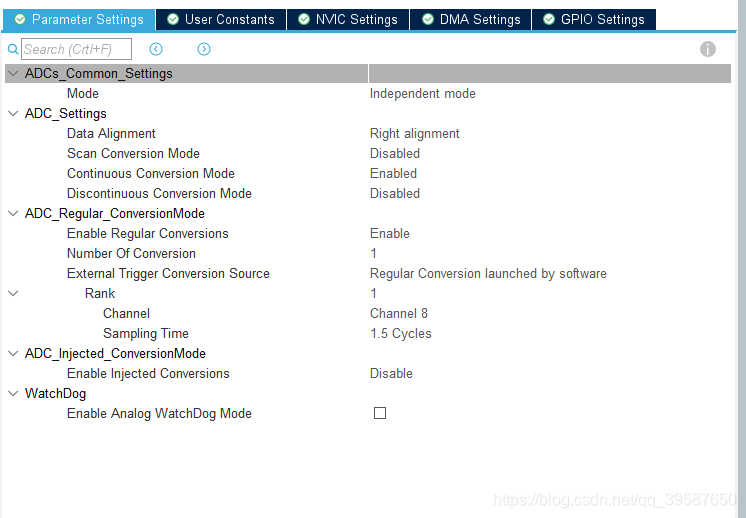Change the Channel 8 value
This screenshot has height=518, width=746.
click(x=399, y=313)
